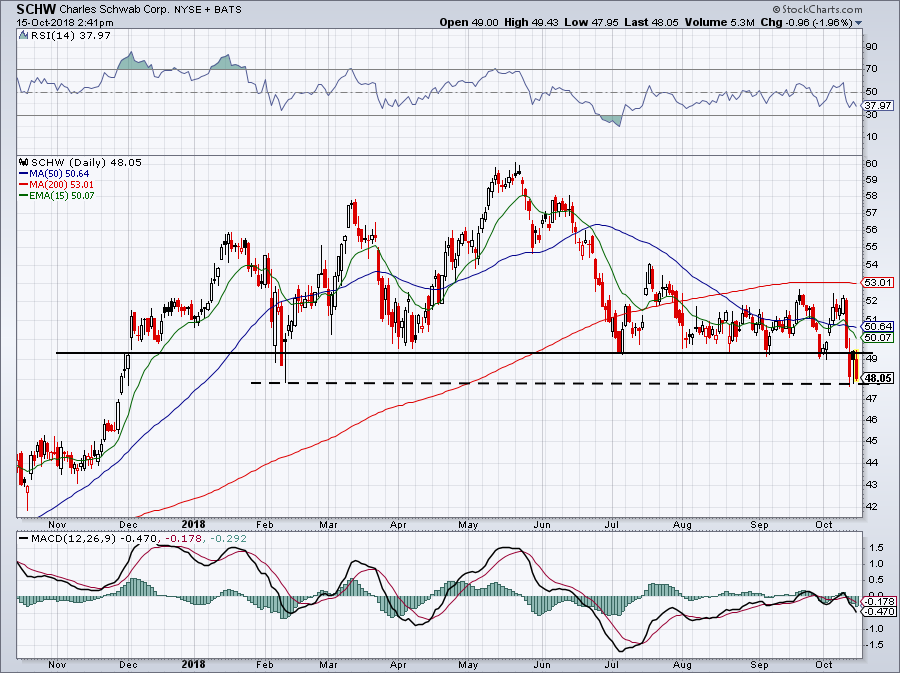Select the MA(50) 50.64 legend label
Screen dimensions: 900x673
click(59, 173)
